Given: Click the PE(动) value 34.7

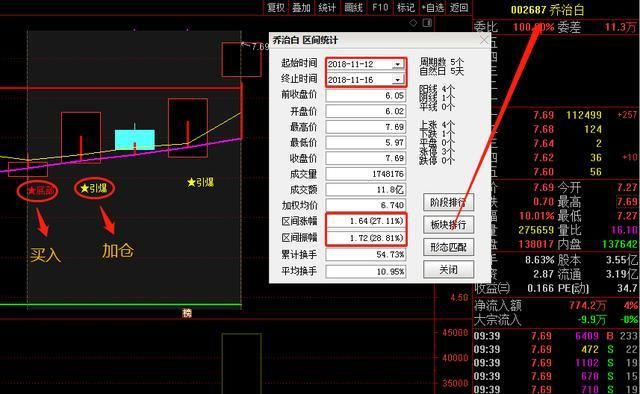Looking at the screenshot, I should pyautogui.click(x=627, y=288).
